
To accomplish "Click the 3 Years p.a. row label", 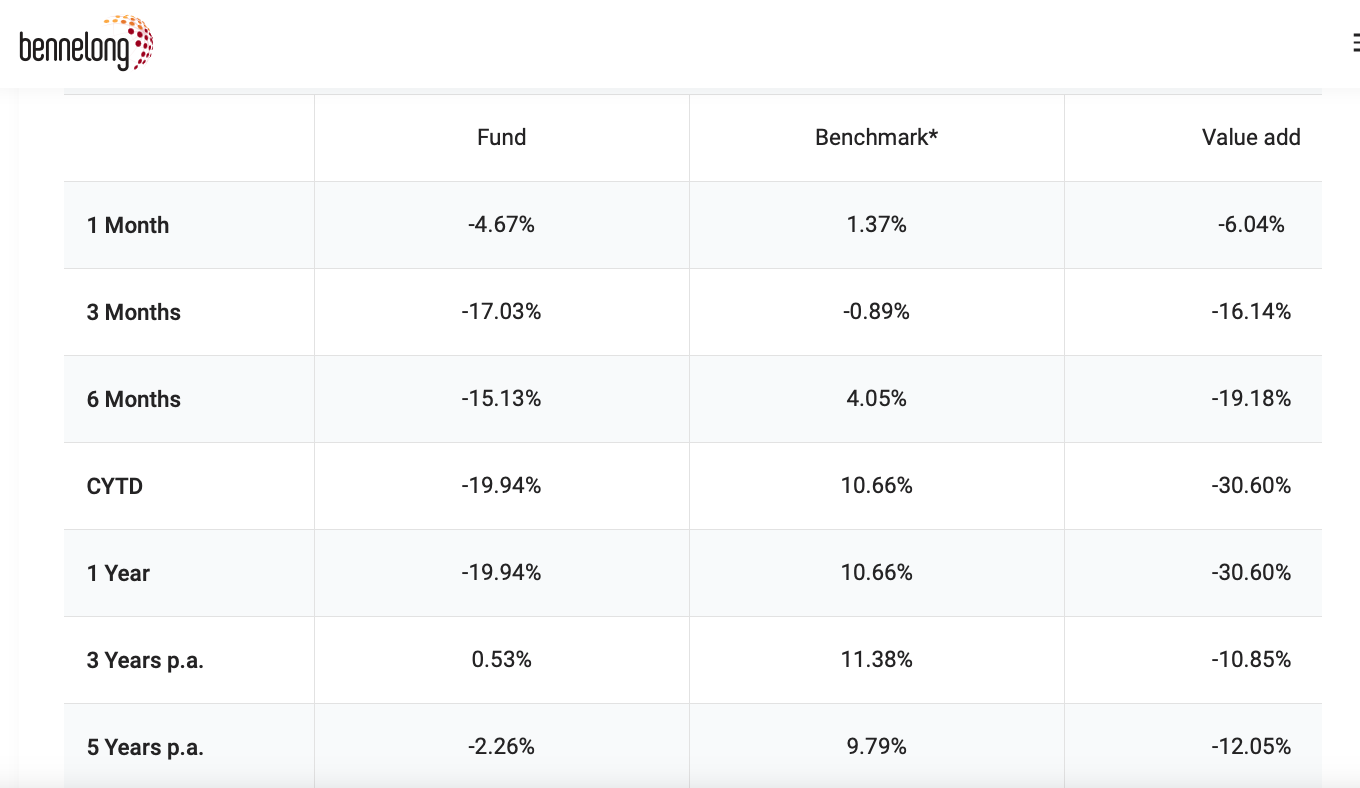I will [x=145, y=660].
